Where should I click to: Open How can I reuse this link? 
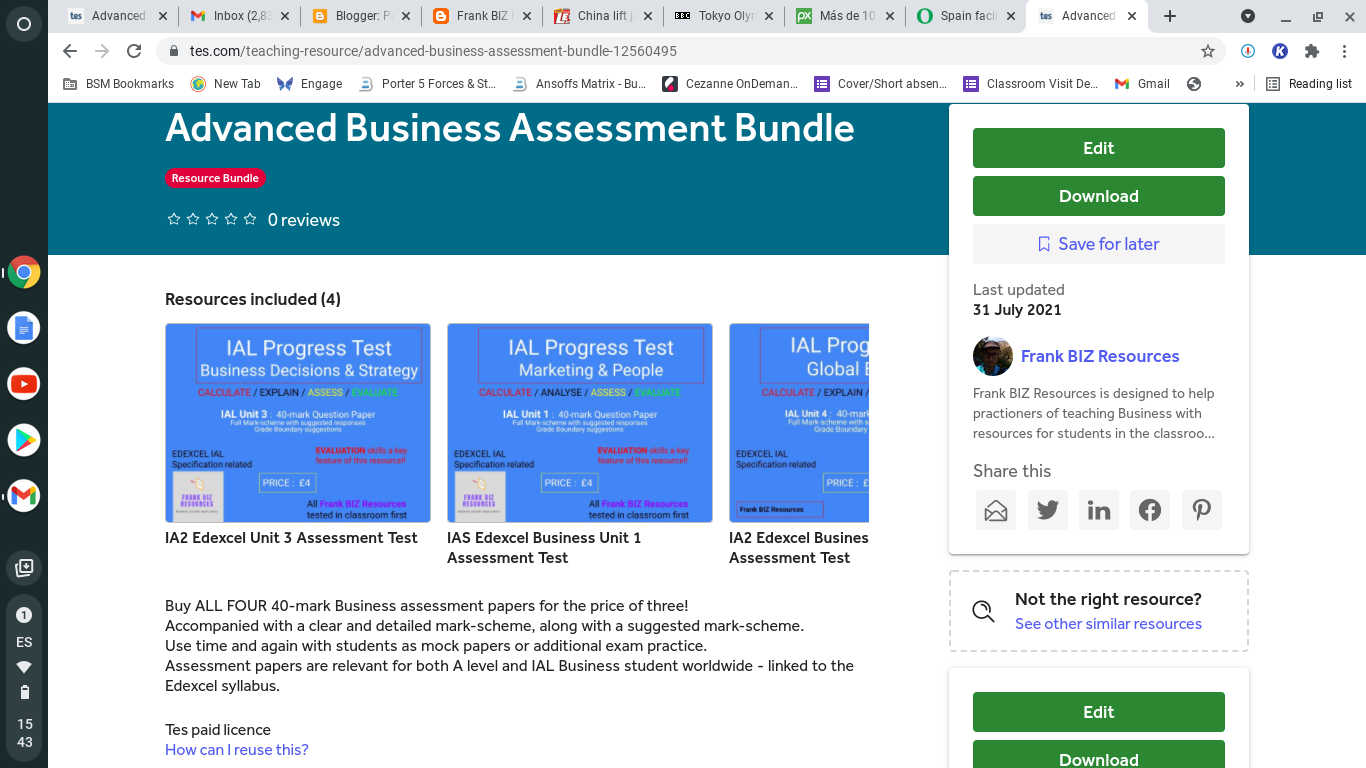point(237,750)
